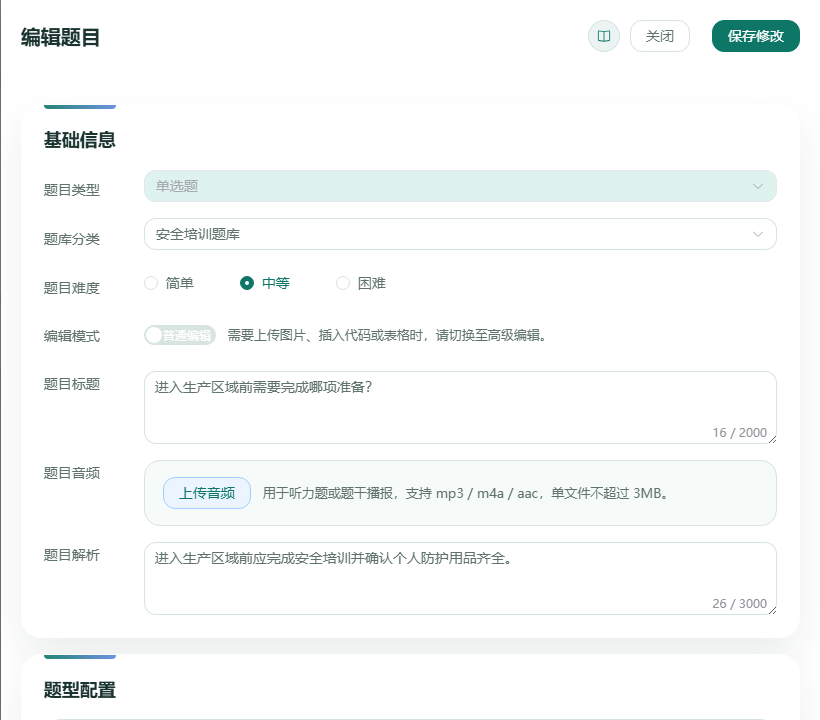Click the 题库分类 field label

click(72, 239)
